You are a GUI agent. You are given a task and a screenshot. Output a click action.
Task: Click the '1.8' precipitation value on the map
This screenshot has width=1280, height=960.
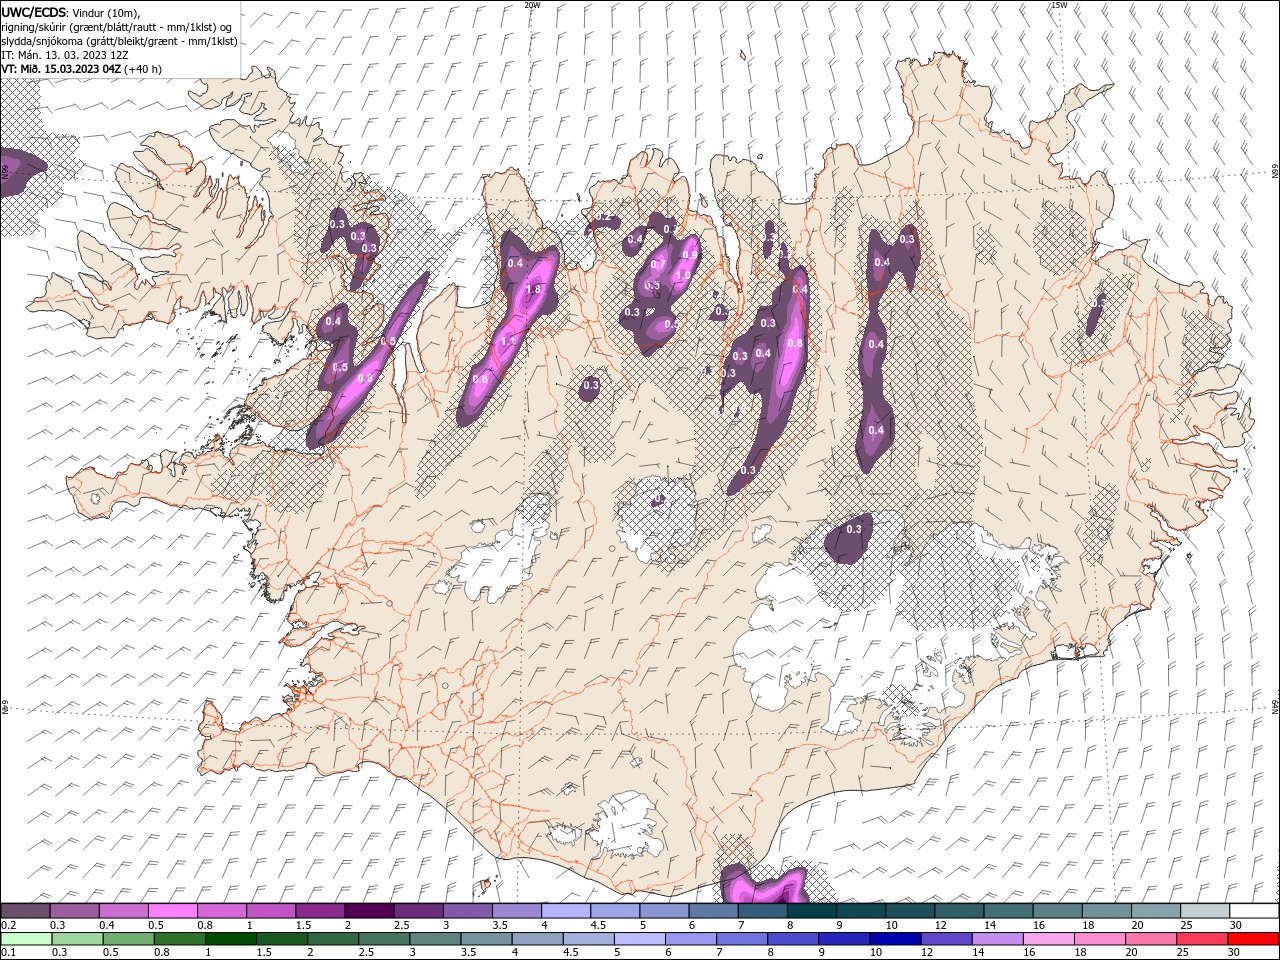click(533, 290)
